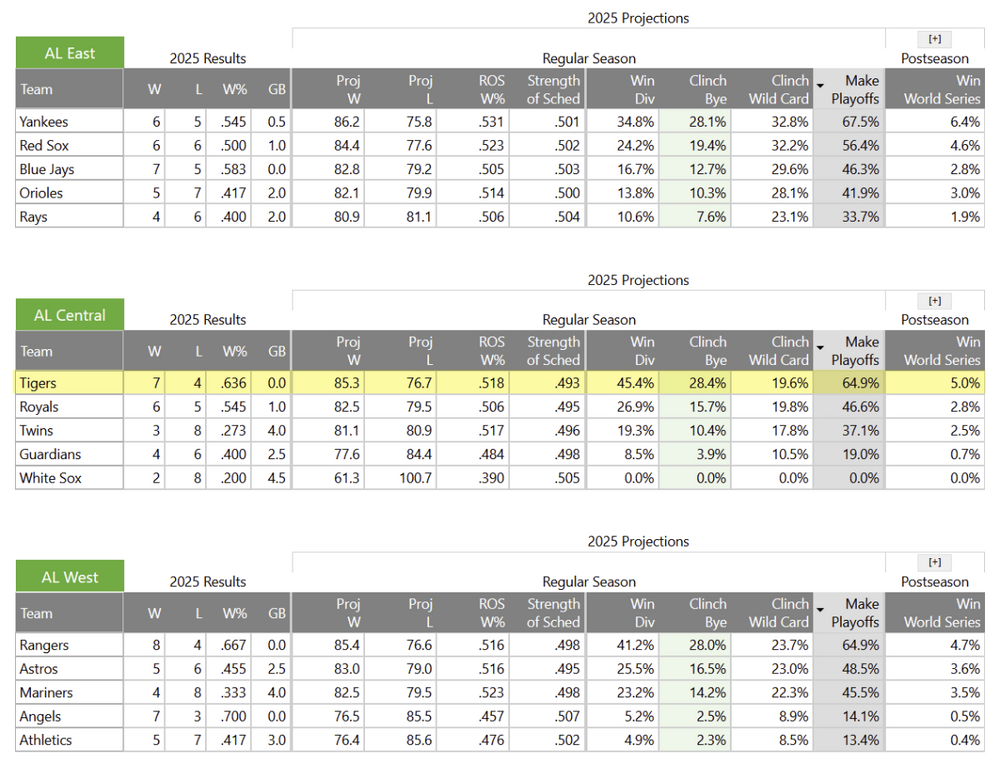Expand AL East Postseason columns with [+]
This screenshot has height=764, width=1000.
point(934,40)
